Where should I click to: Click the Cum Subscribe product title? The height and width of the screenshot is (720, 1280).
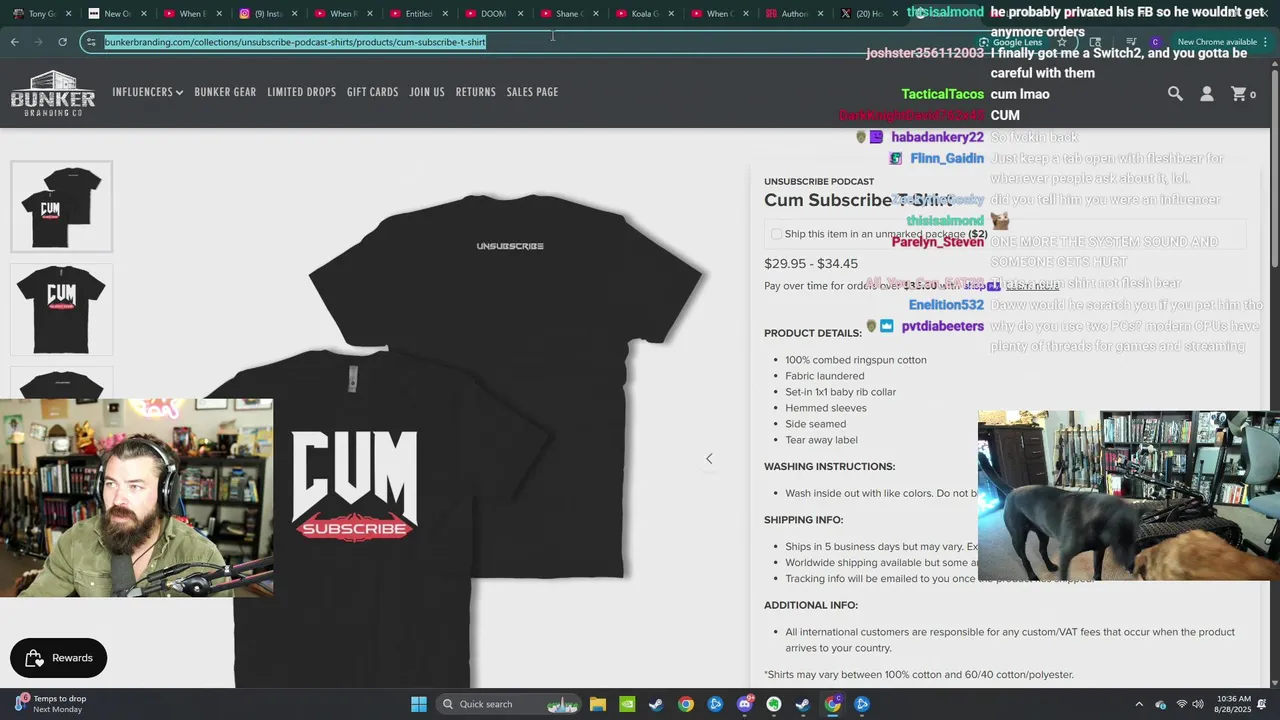tap(857, 200)
